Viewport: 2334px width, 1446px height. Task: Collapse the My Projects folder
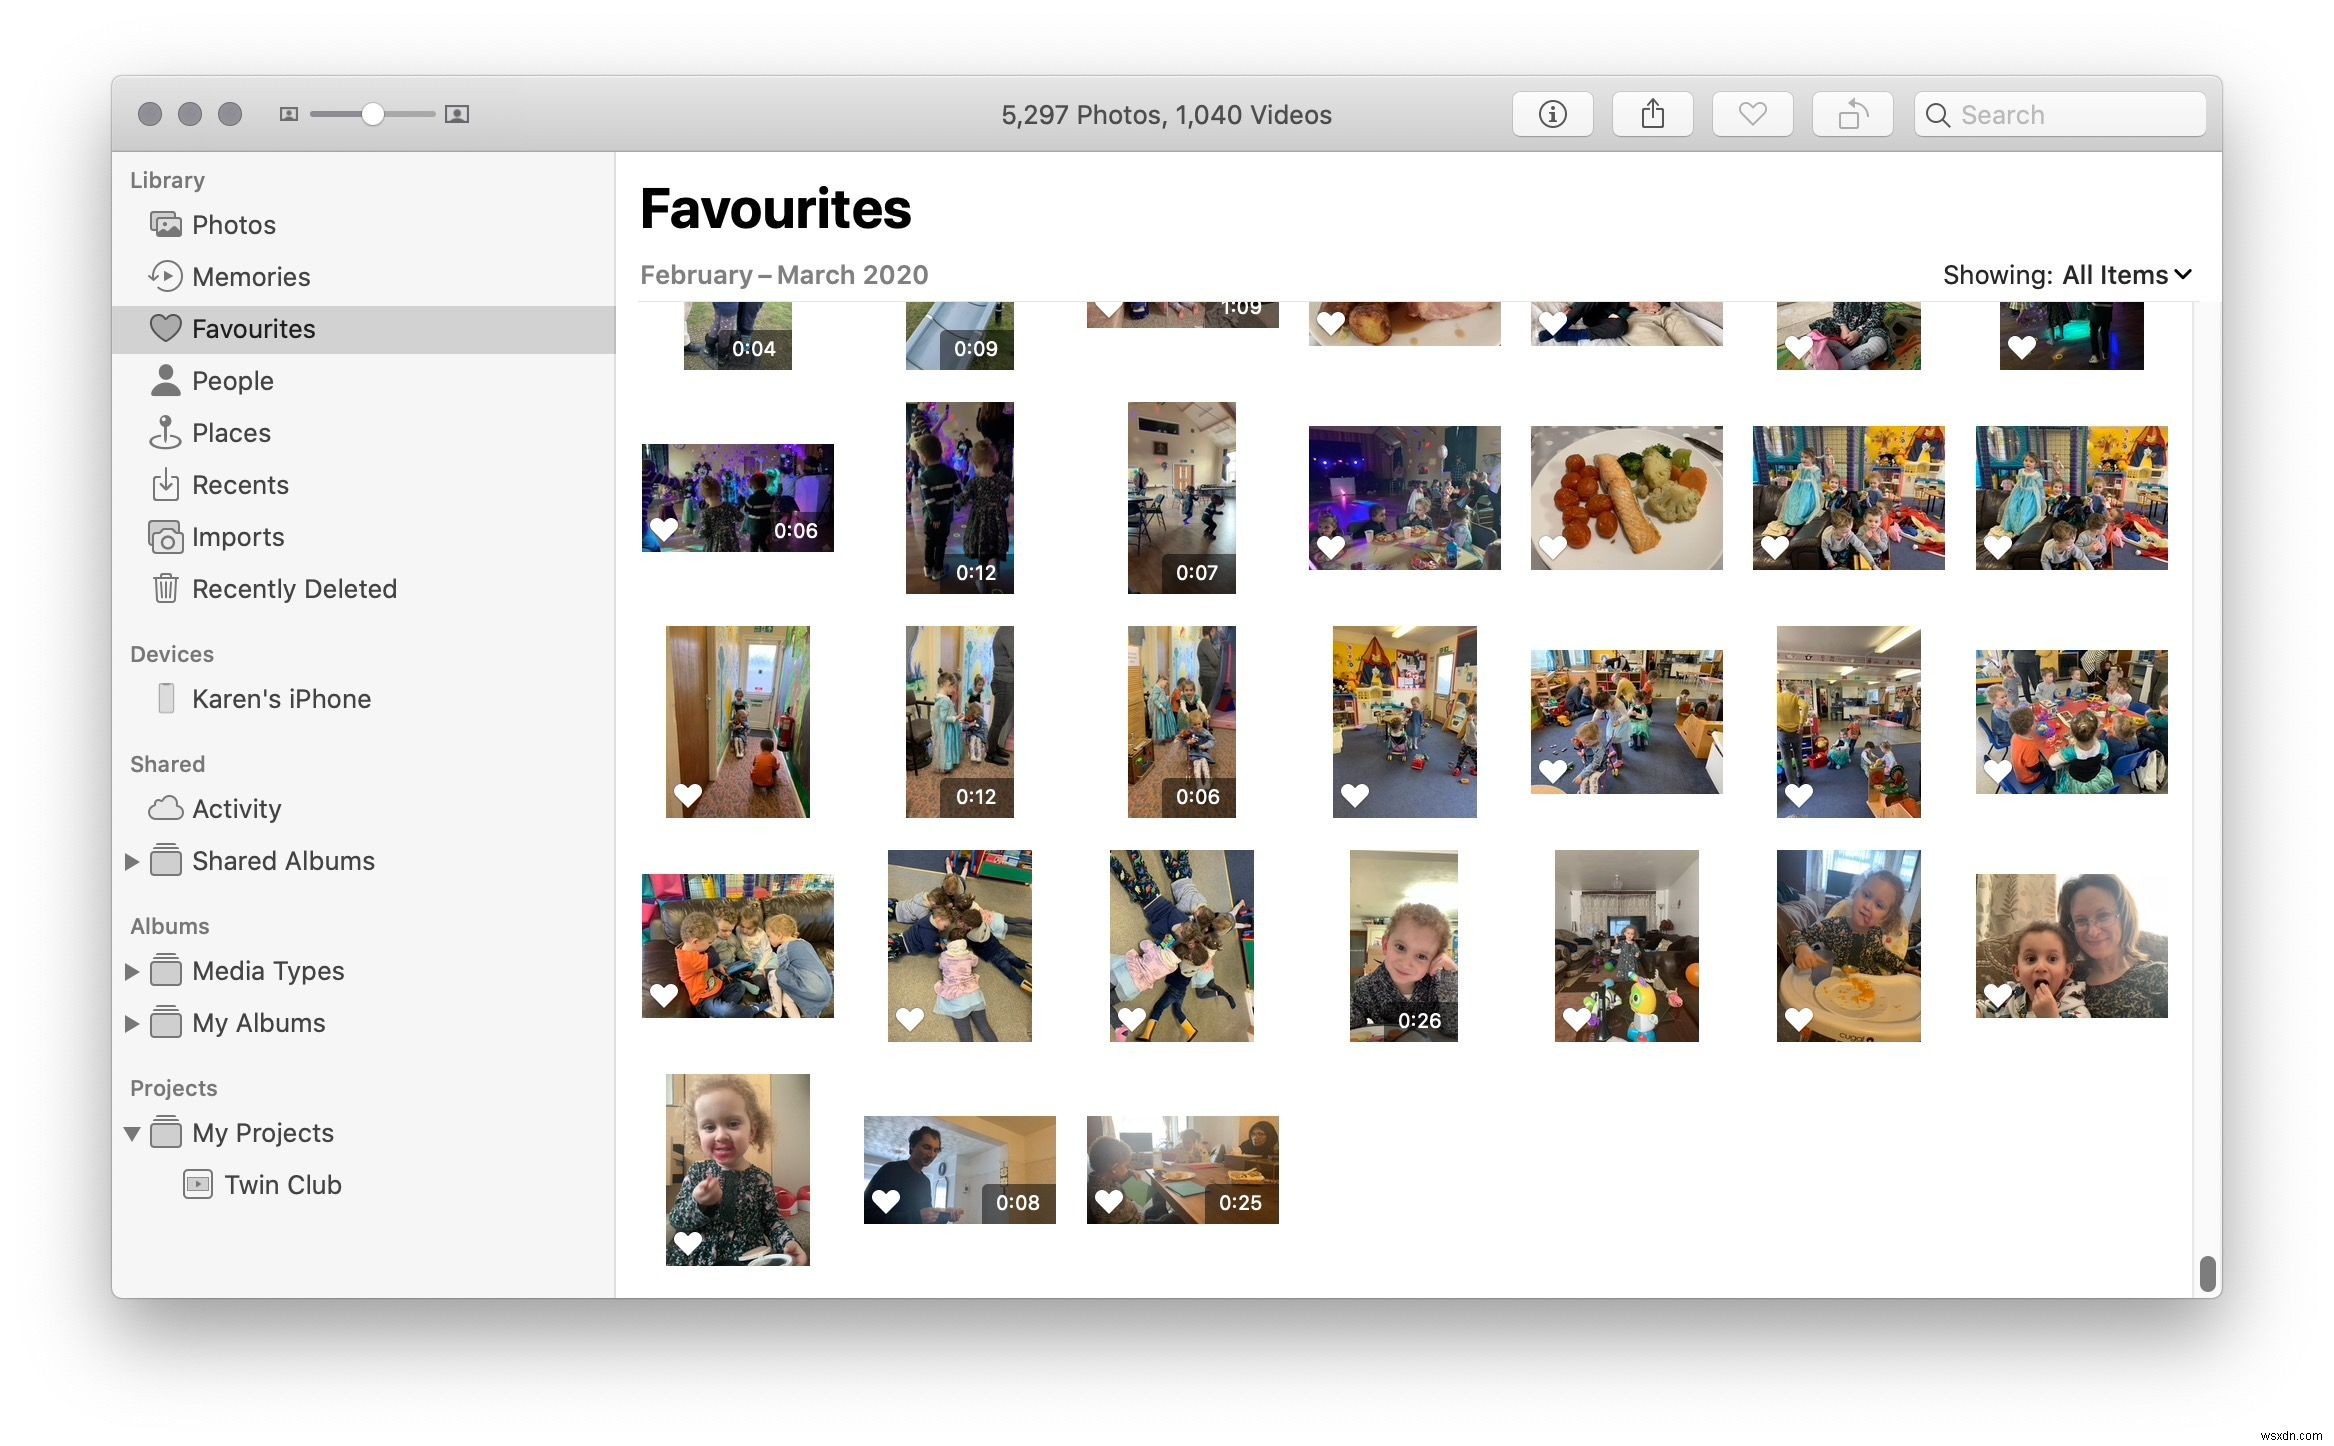click(130, 1132)
